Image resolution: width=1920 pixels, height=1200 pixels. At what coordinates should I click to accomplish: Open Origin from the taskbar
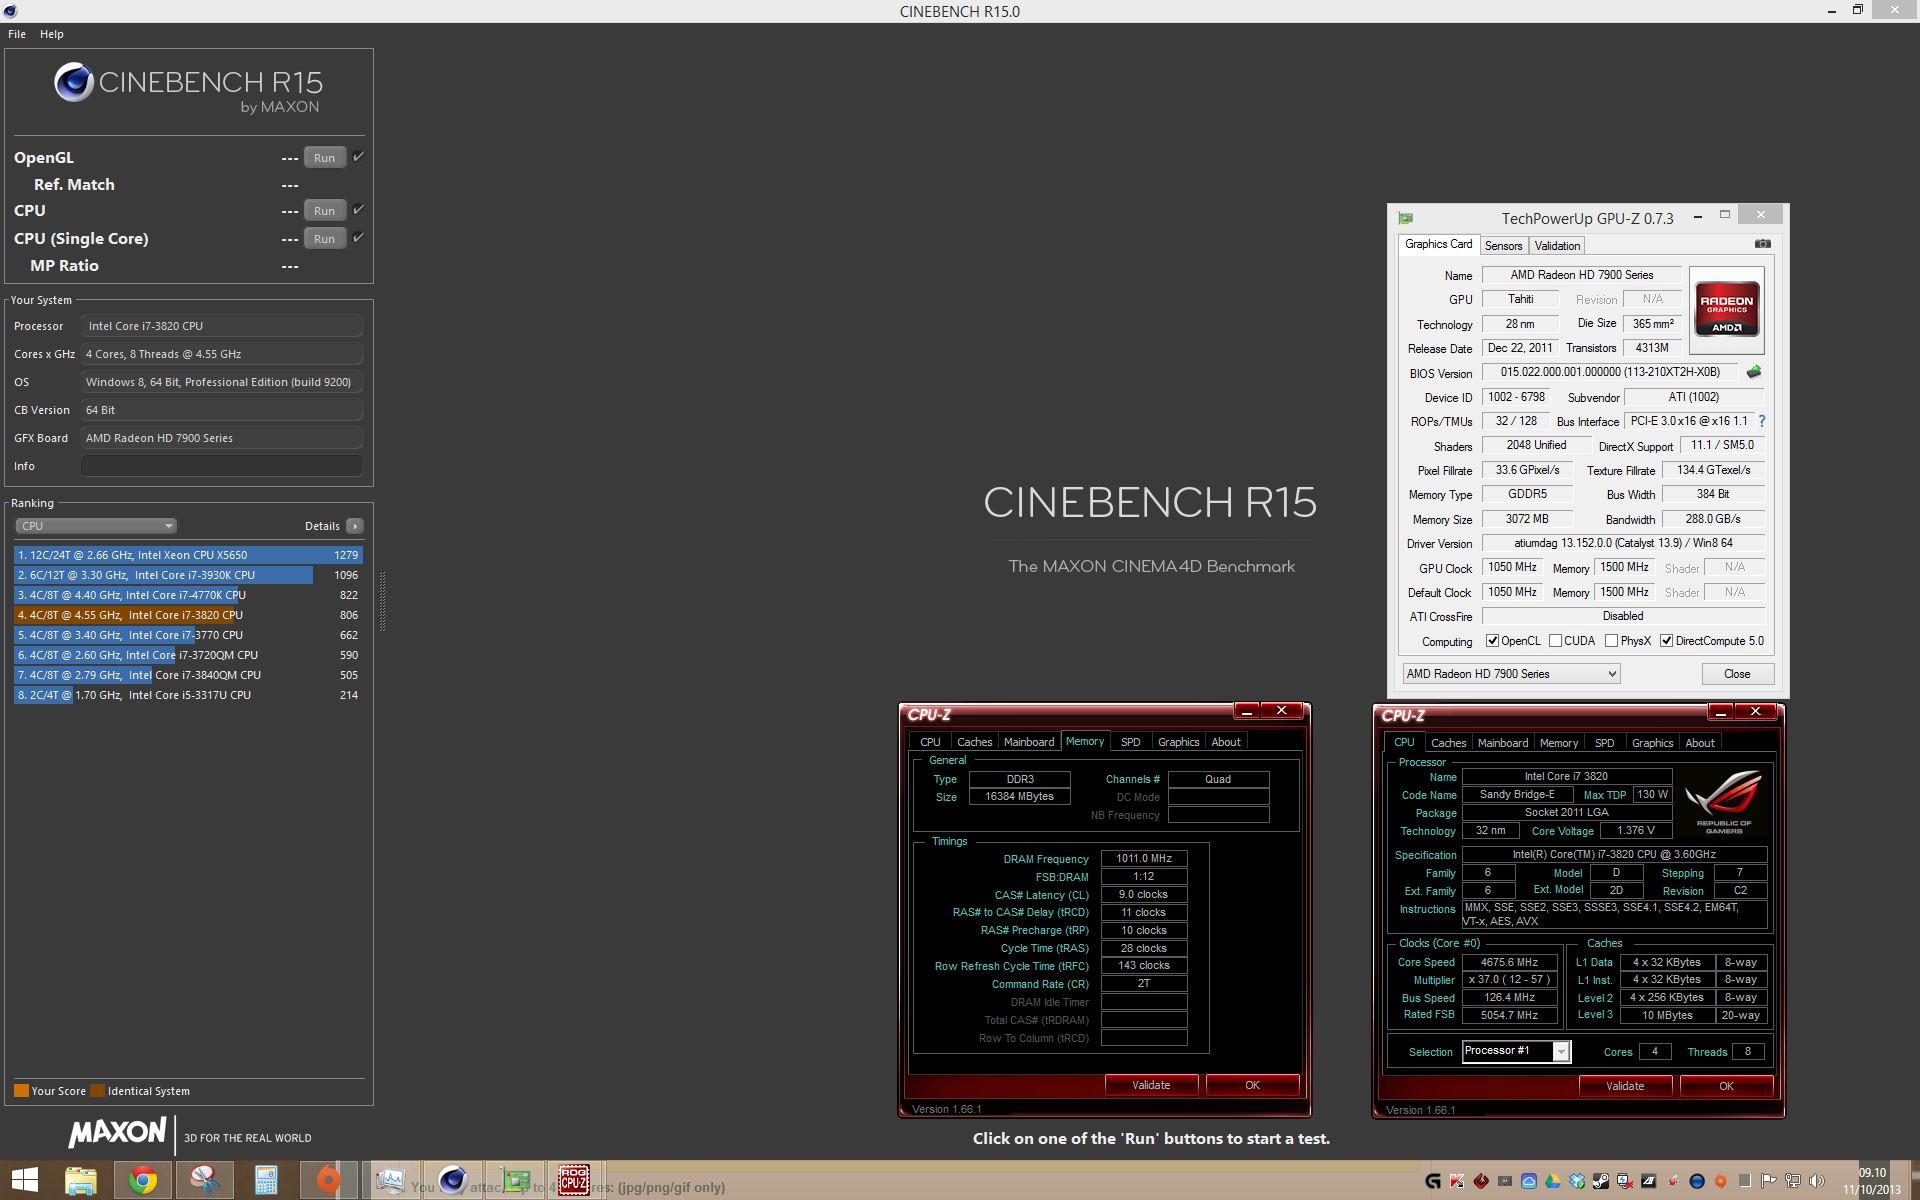[327, 1181]
